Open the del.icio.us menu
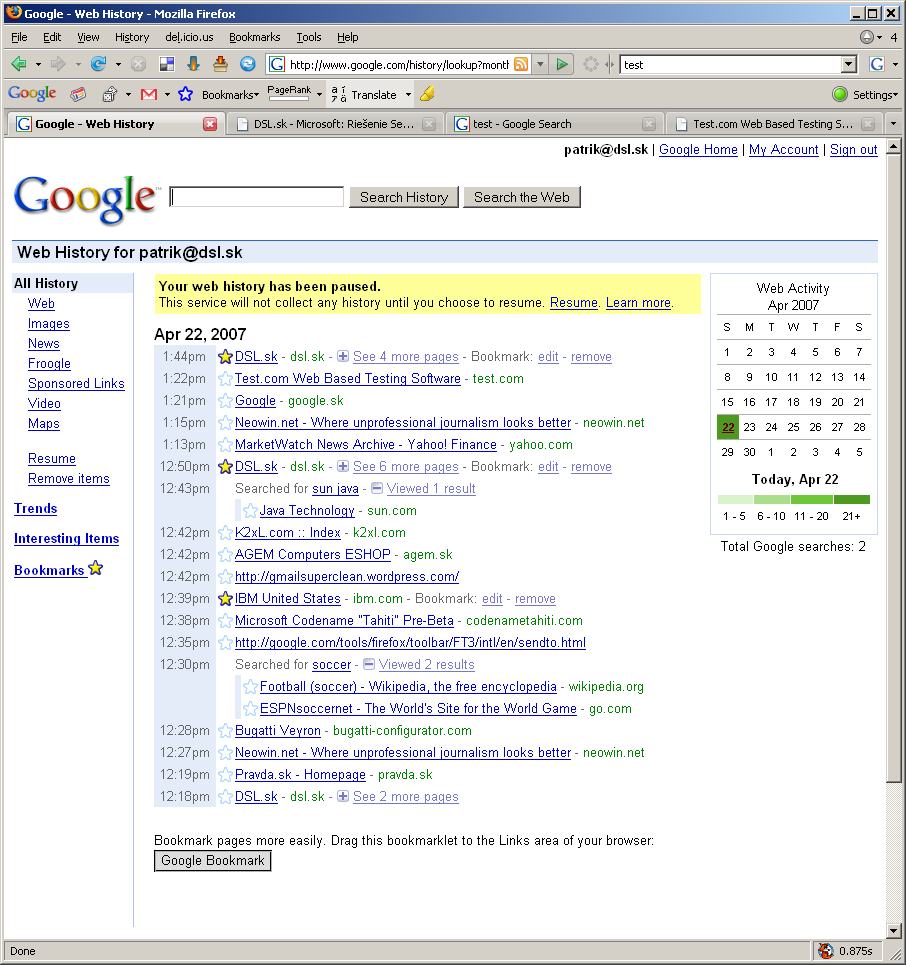This screenshot has height=965, width=906. click(189, 37)
